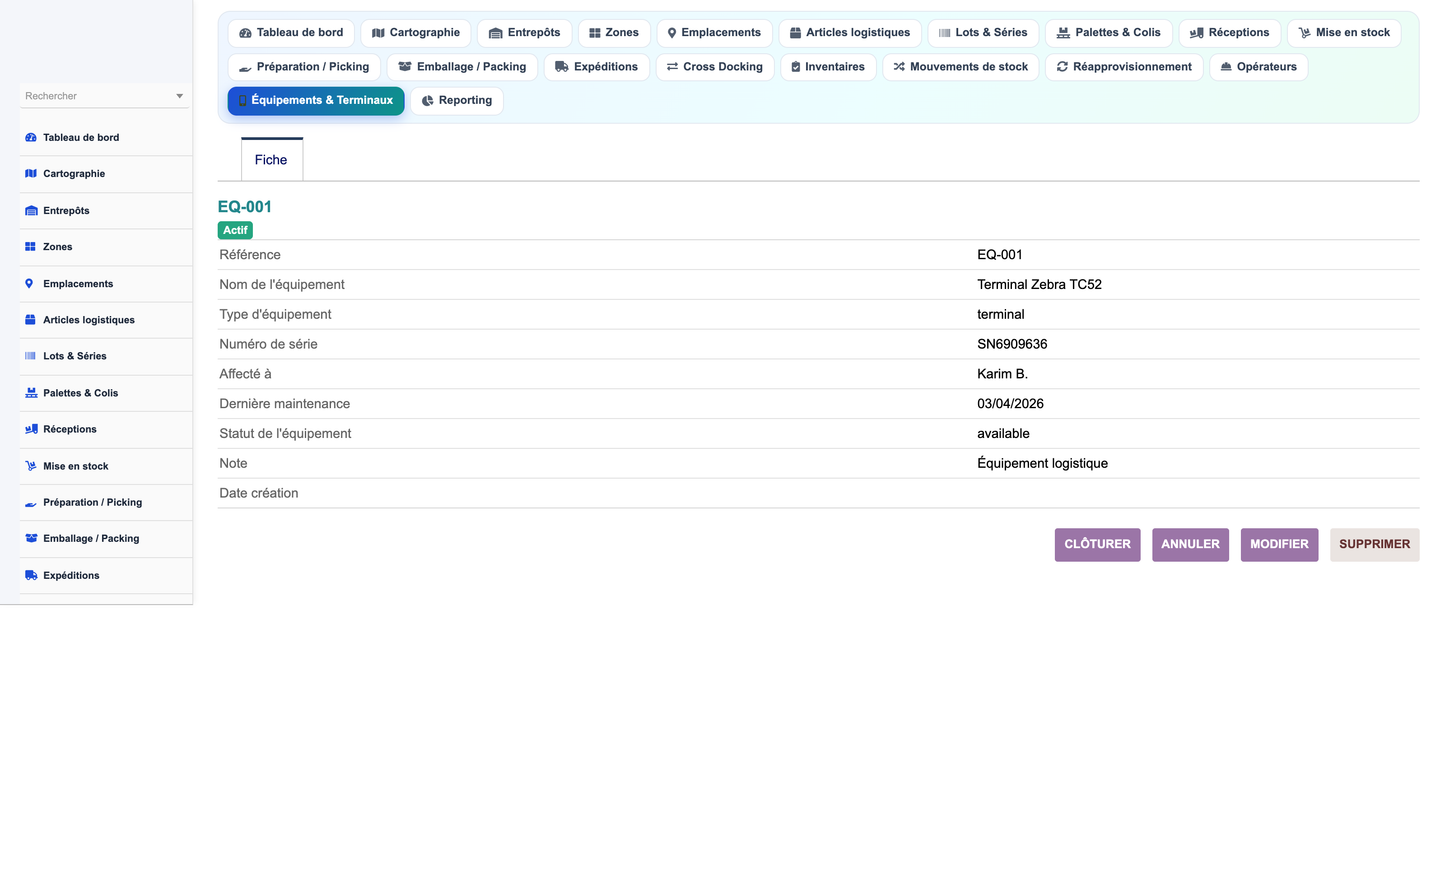Screen dimensions: 1445x894
Task: Click the Emplacements pin icon in sidebar
Action: tap(29, 284)
